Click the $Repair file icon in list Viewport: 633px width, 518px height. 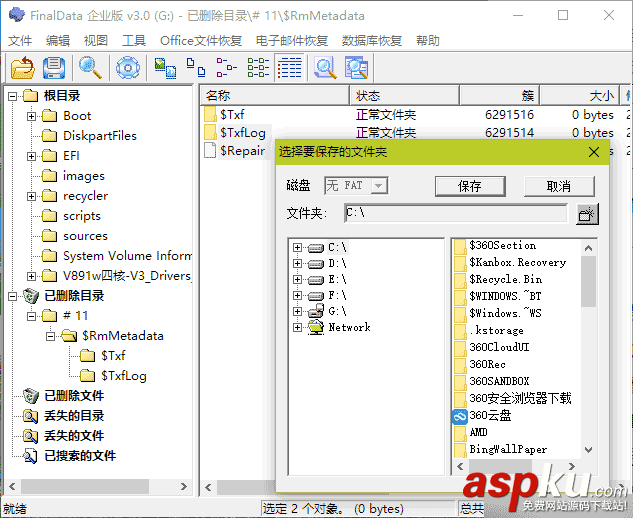210,150
